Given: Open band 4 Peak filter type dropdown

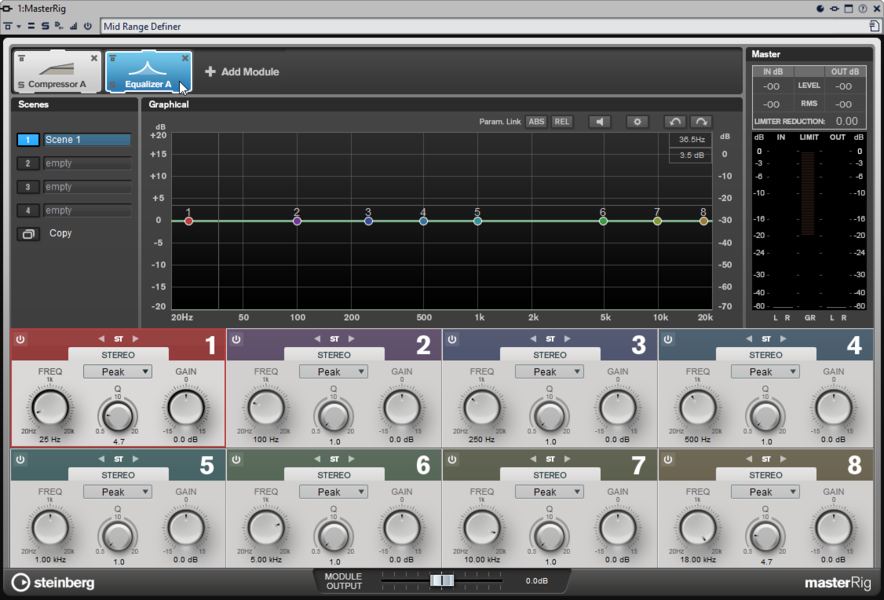Looking at the screenshot, I should [765, 372].
